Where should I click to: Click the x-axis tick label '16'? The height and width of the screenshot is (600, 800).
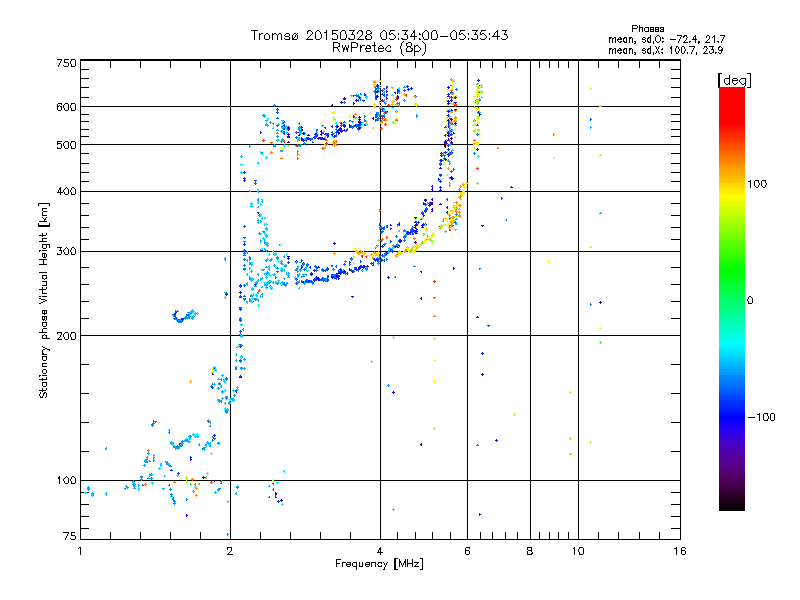[680, 551]
